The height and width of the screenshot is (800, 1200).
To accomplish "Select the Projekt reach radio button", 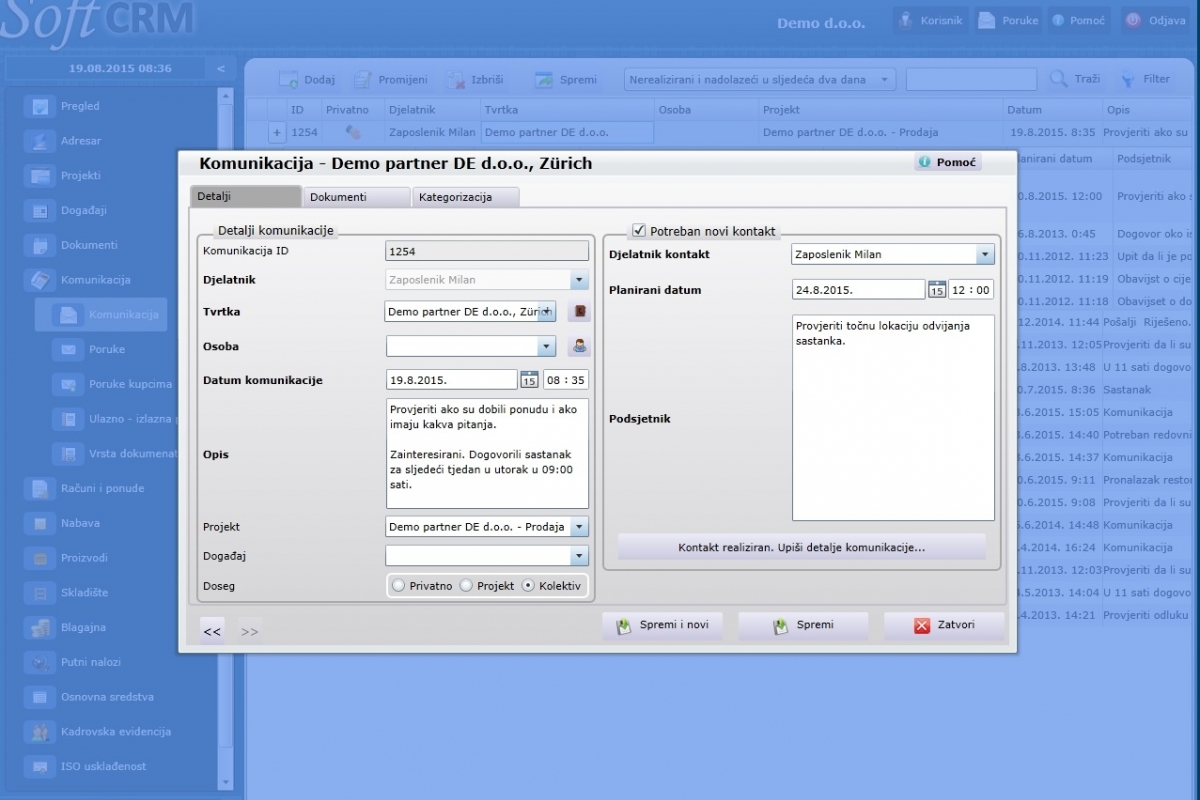I will coord(466,586).
